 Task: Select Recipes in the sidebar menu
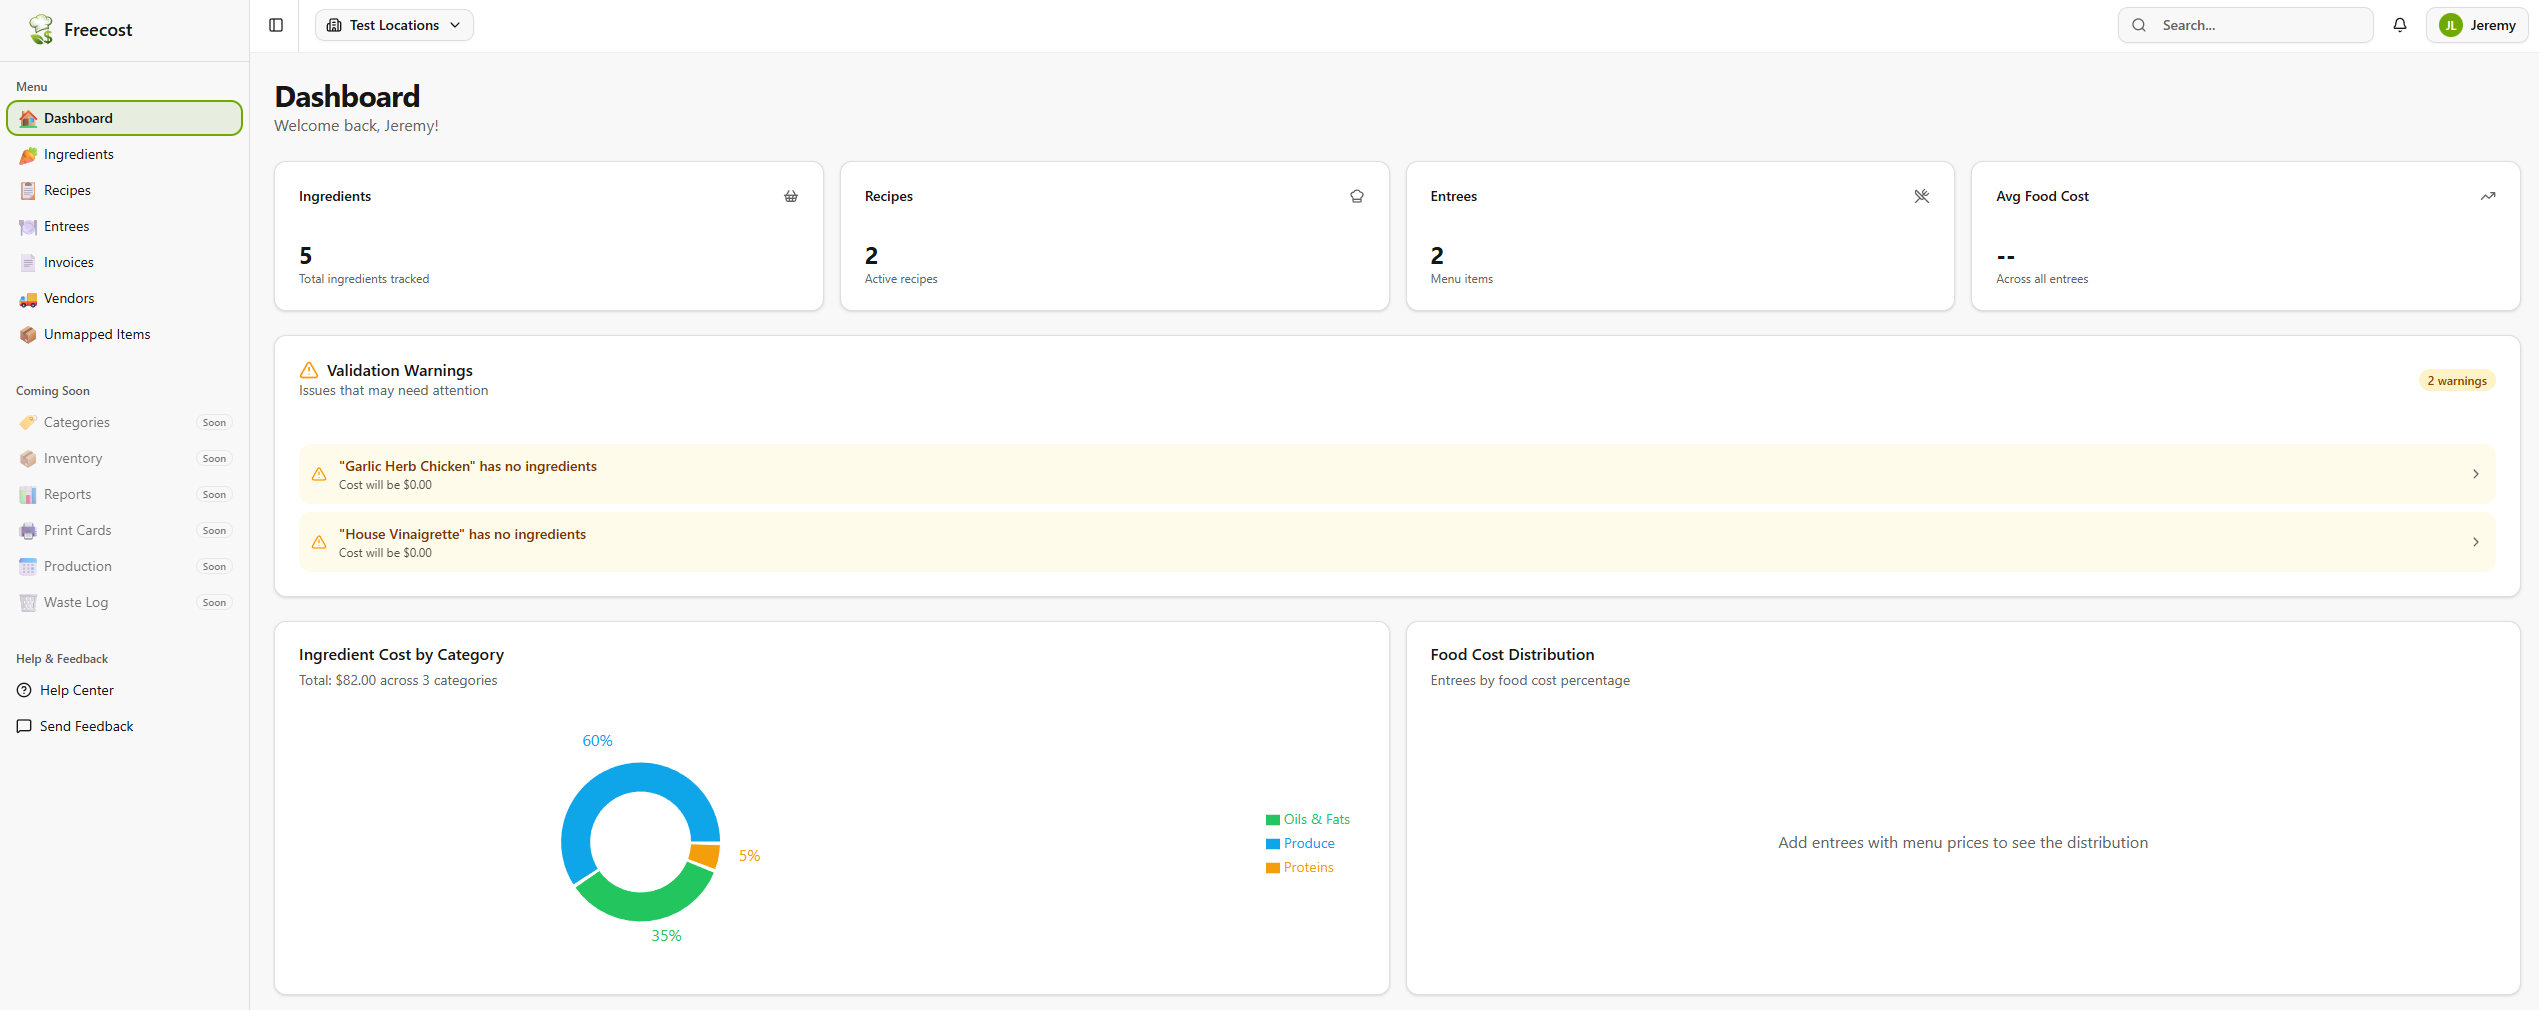pos(67,190)
